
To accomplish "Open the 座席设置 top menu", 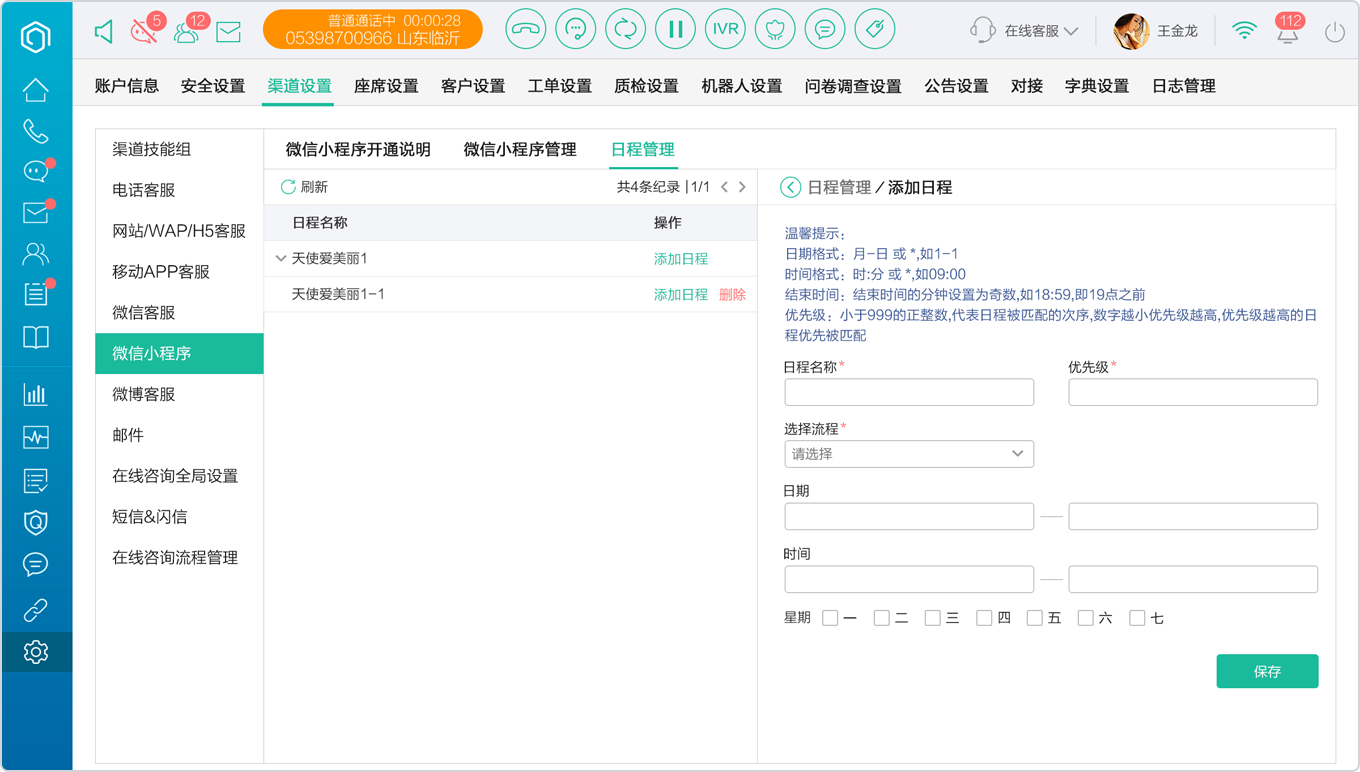I will tap(386, 86).
